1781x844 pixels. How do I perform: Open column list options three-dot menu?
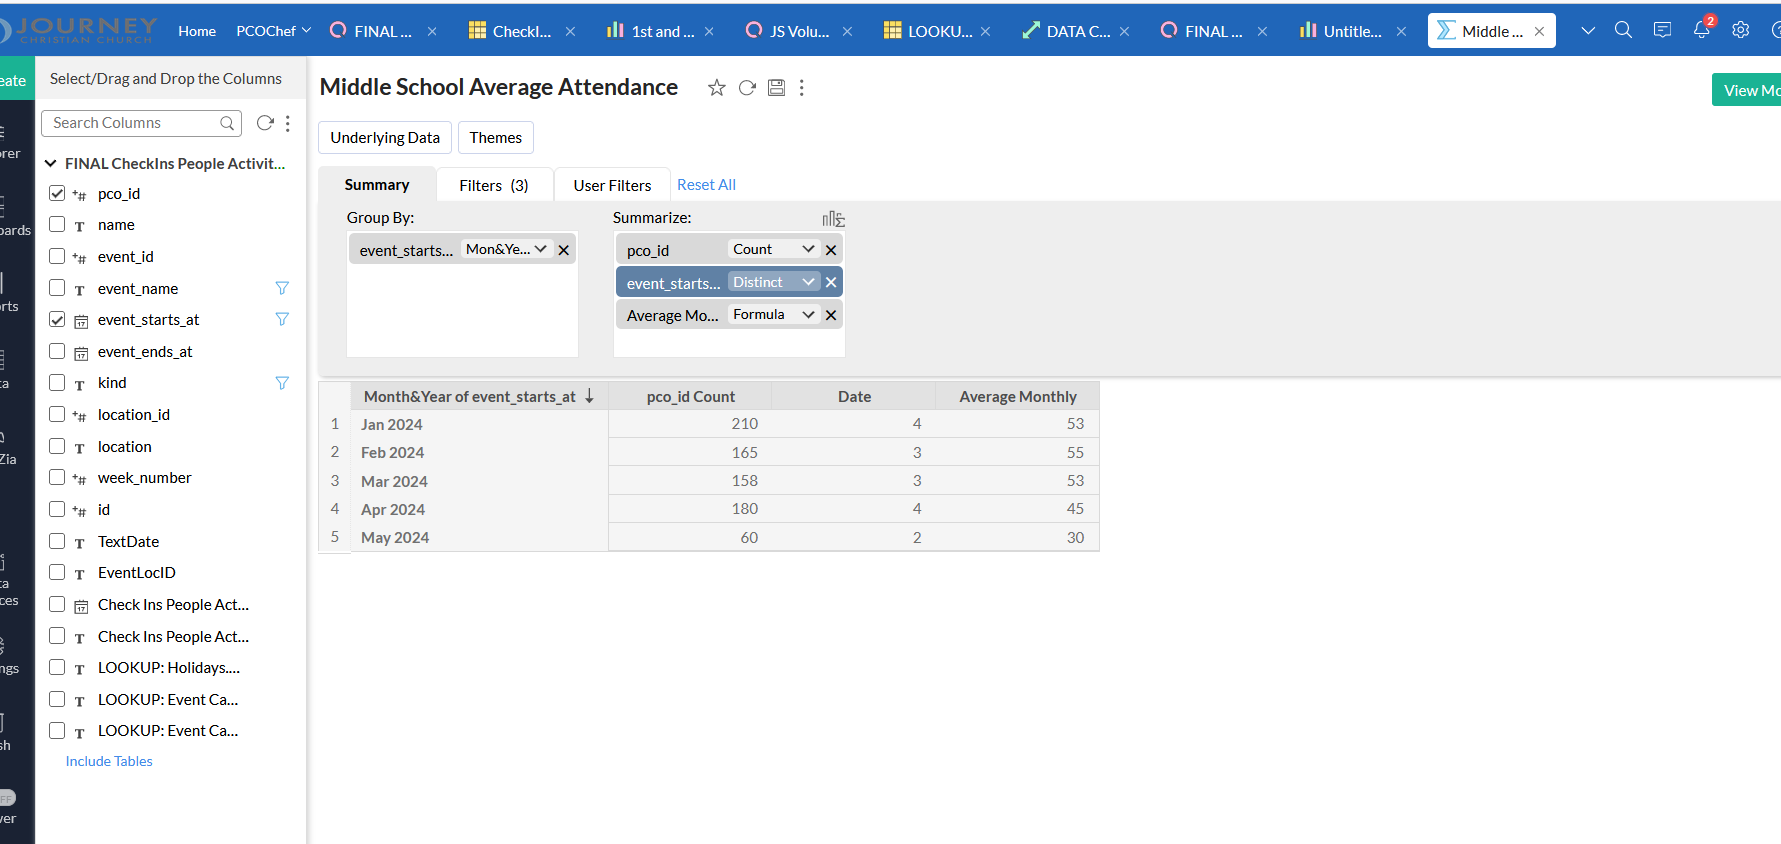coord(288,123)
